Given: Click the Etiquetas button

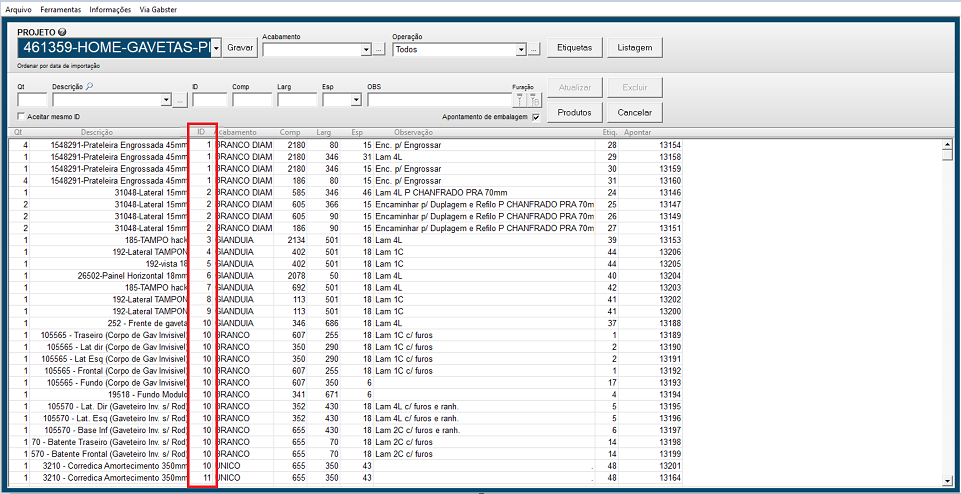Looking at the screenshot, I should click(x=575, y=48).
